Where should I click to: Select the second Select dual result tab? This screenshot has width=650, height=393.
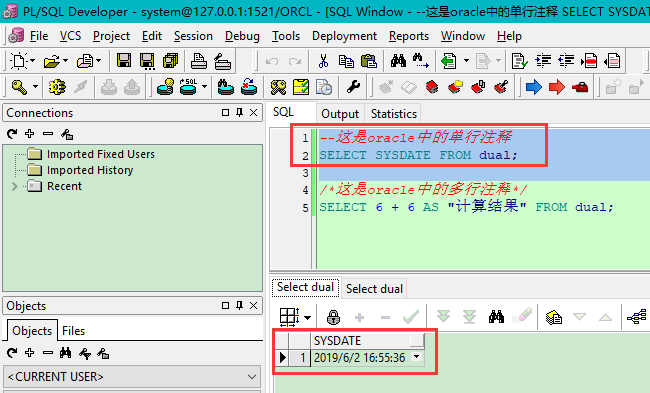click(374, 289)
